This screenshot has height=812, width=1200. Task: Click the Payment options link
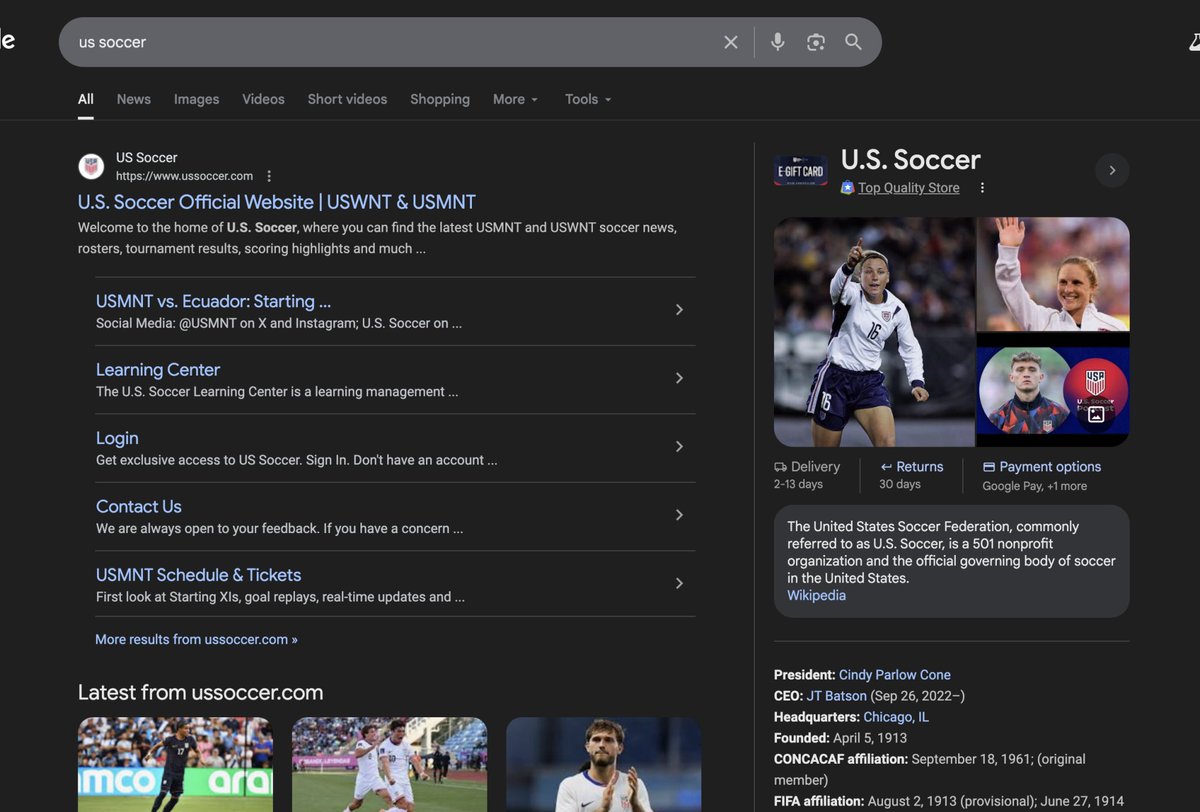point(1050,467)
